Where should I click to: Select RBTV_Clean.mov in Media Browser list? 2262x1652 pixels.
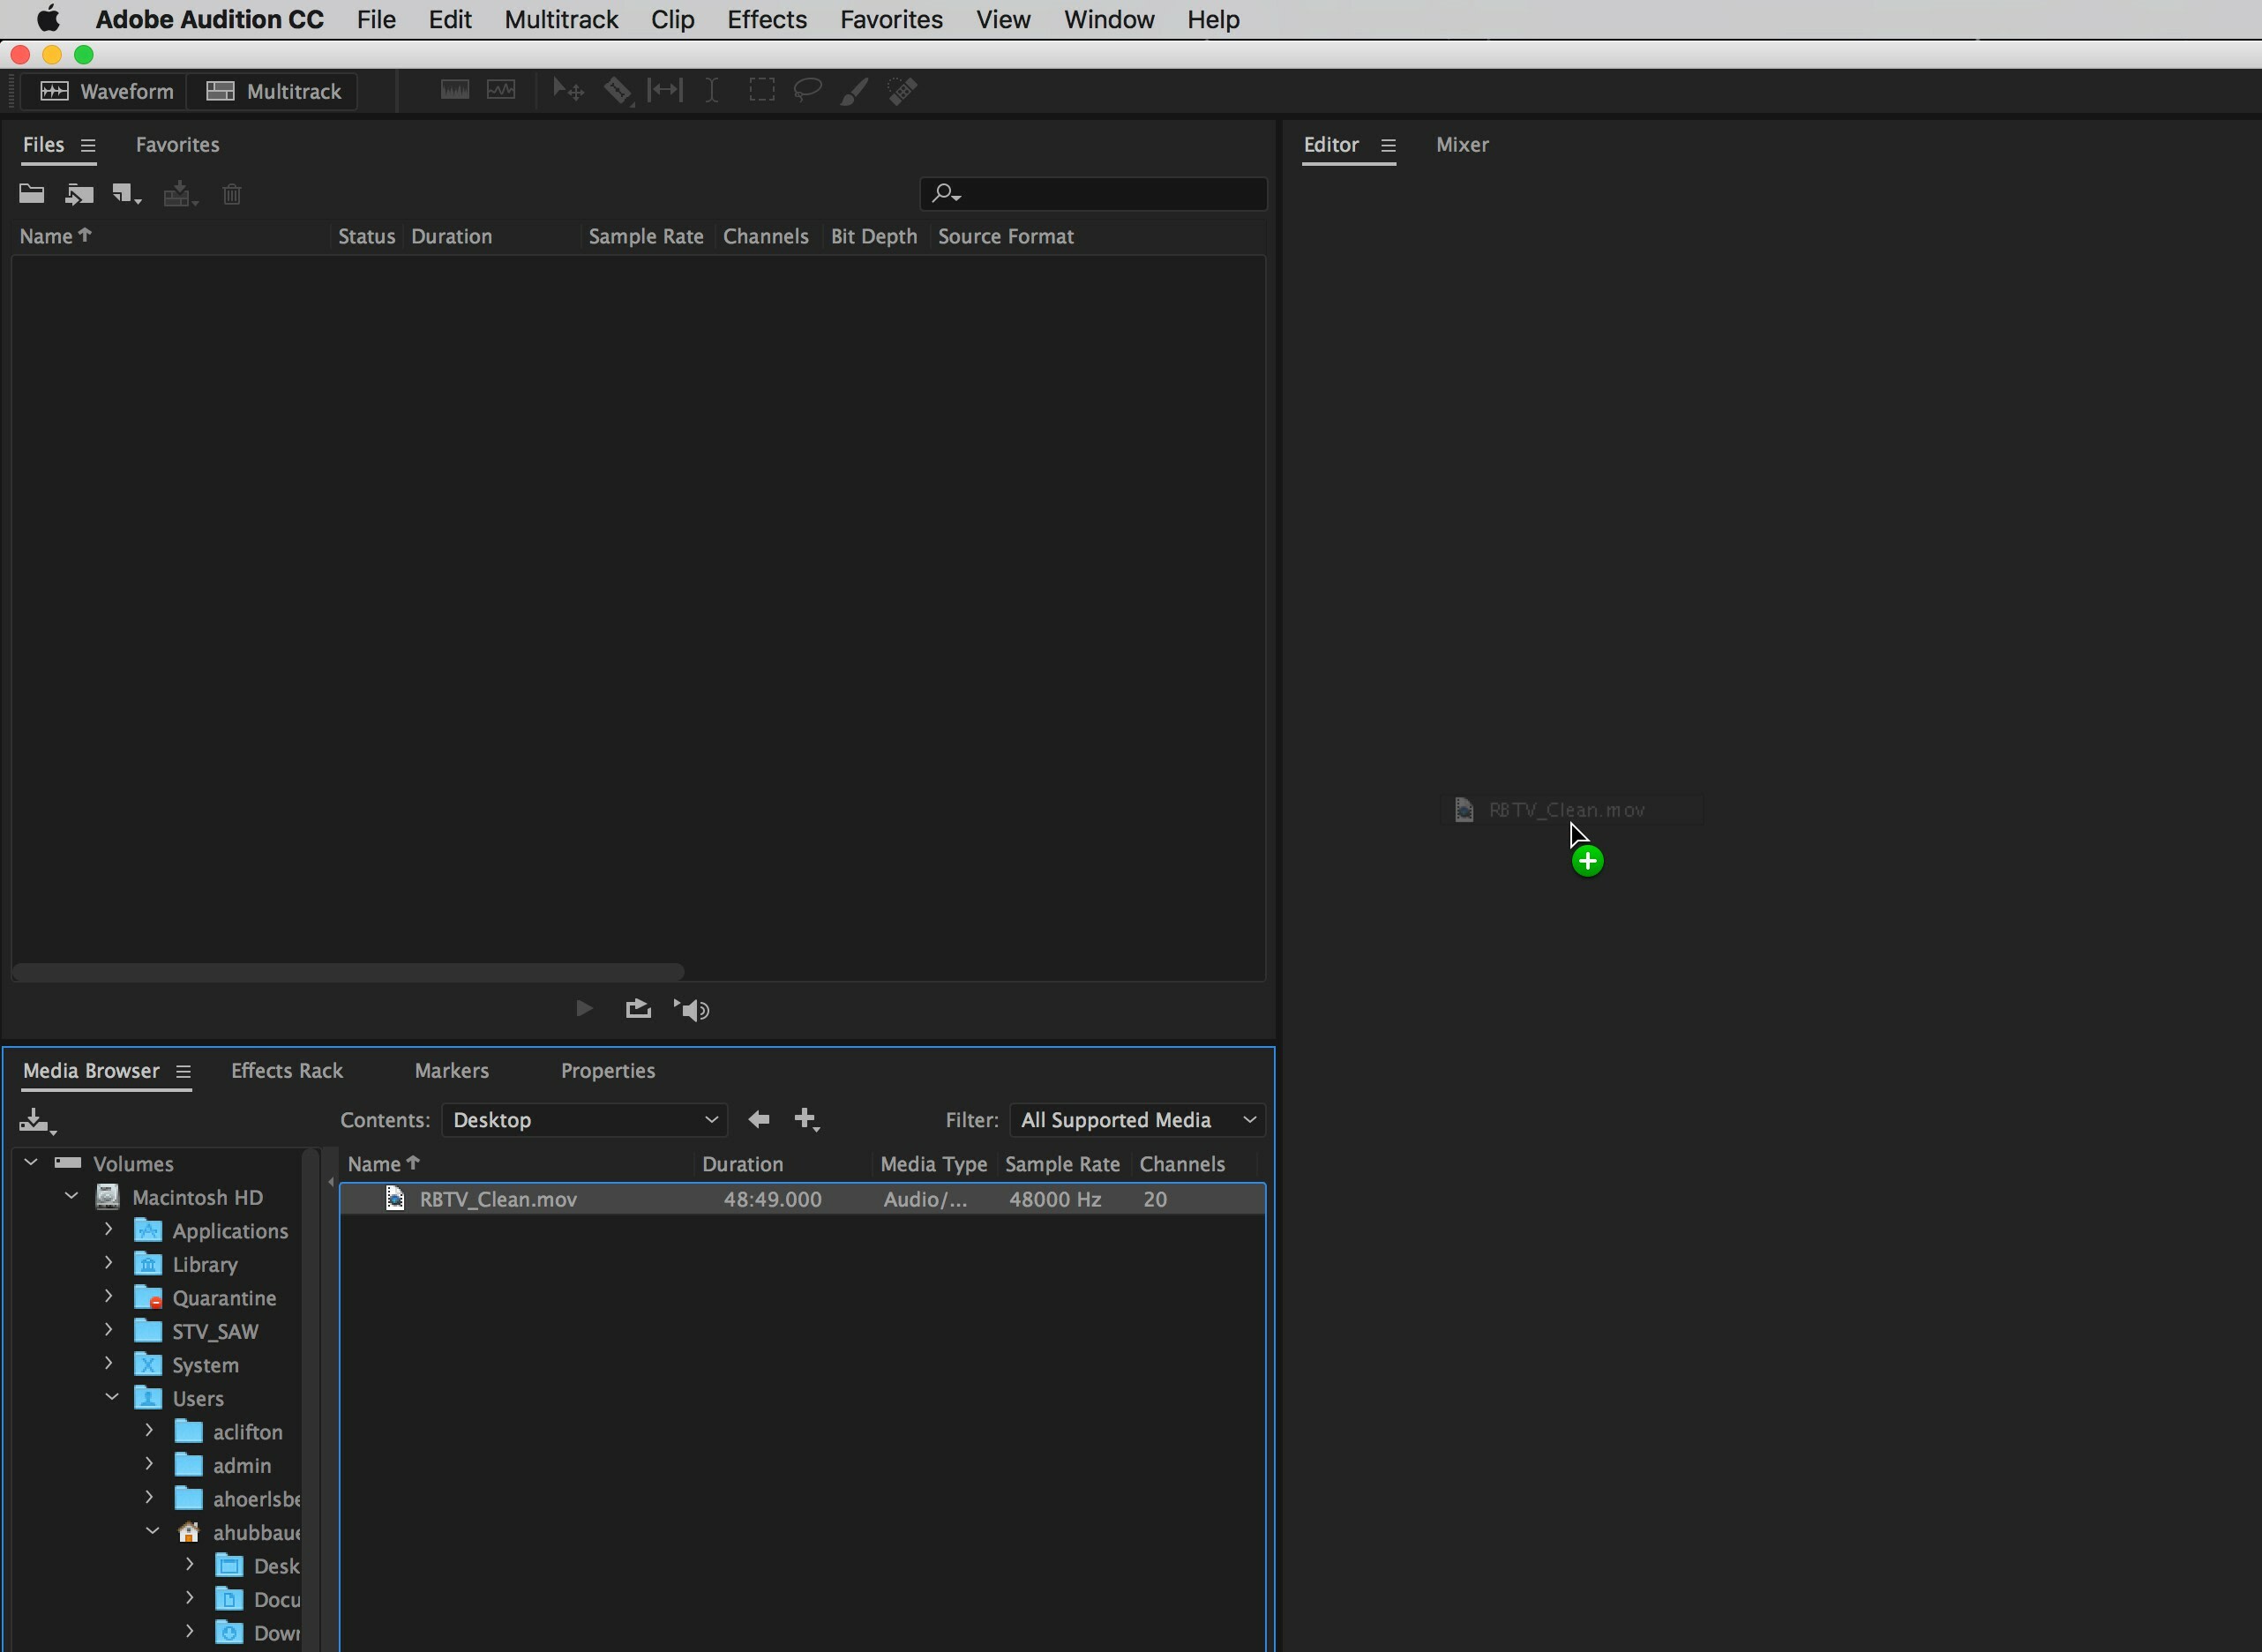[498, 1199]
